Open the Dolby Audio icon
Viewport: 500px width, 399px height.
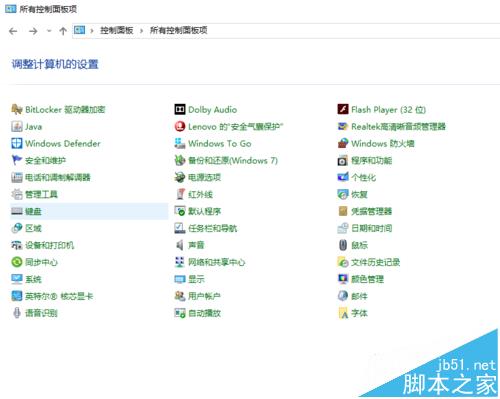180,109
